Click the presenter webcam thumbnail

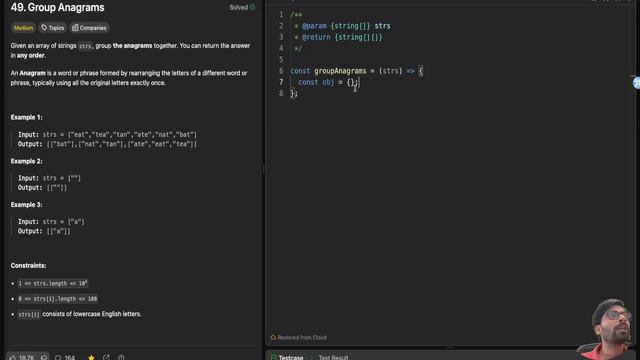pyautogui.click(x=608, y=329)
